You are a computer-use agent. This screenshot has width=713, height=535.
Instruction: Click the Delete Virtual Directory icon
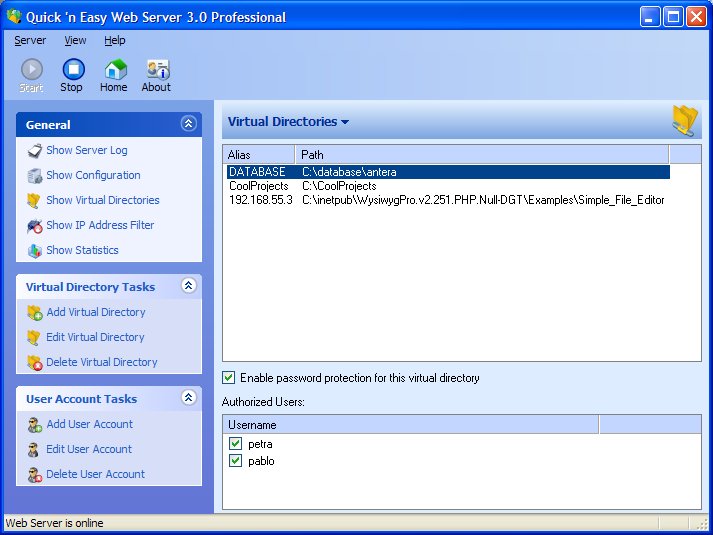tap(35, 362)
